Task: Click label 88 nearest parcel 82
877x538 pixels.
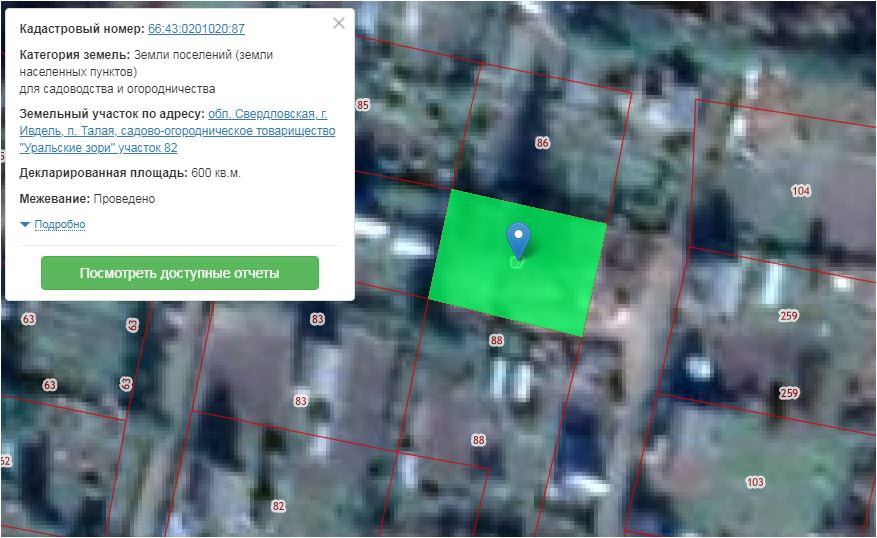Action: click(479, 440)
